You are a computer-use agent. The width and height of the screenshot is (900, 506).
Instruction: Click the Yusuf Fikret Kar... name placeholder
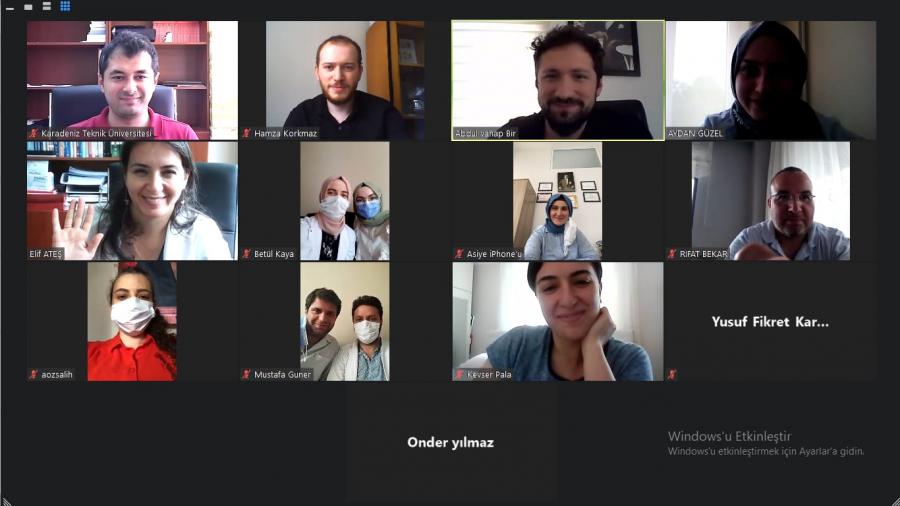coord(770,322)
